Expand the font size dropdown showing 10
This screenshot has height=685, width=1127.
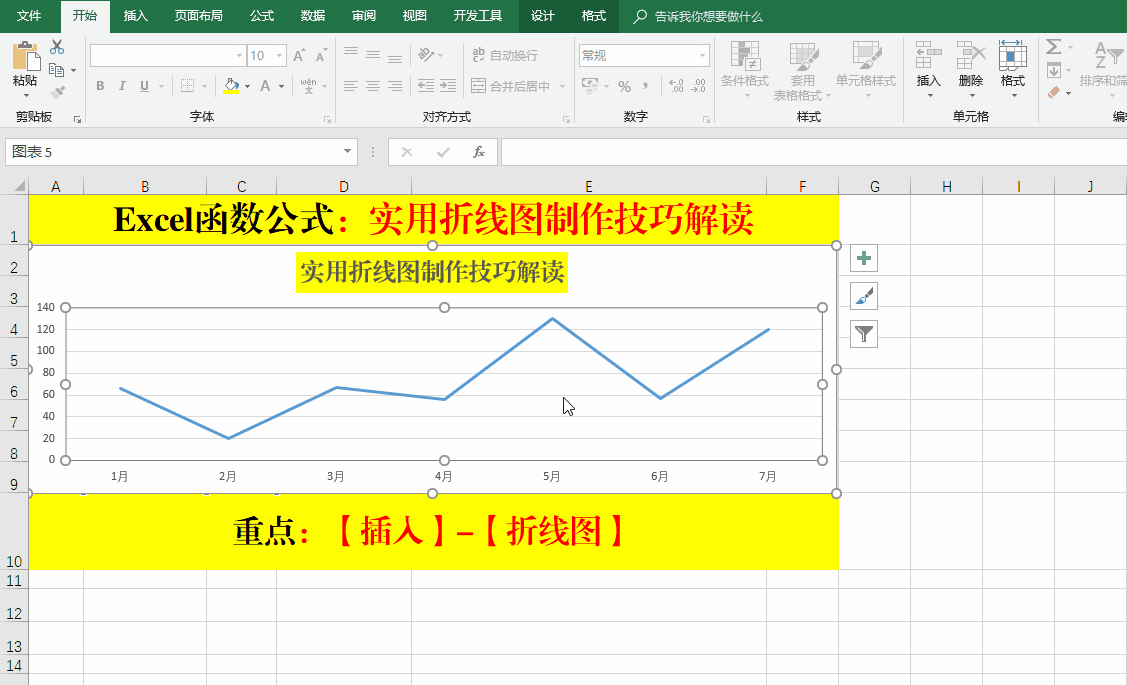click(279, 56)
